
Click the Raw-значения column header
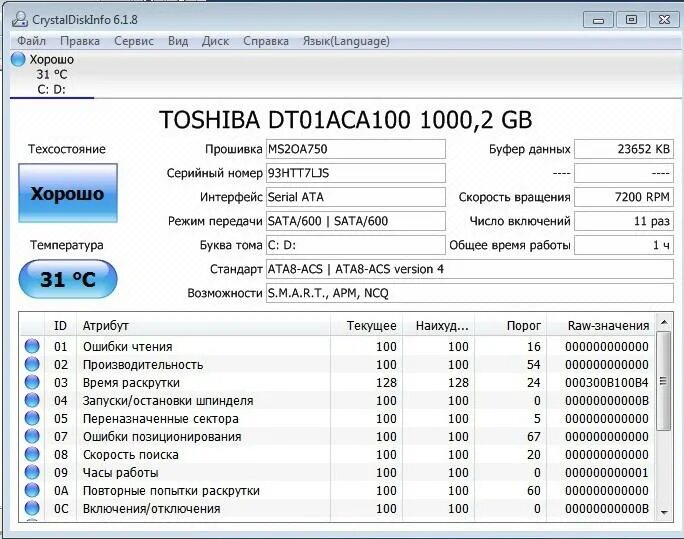point(600,326)
